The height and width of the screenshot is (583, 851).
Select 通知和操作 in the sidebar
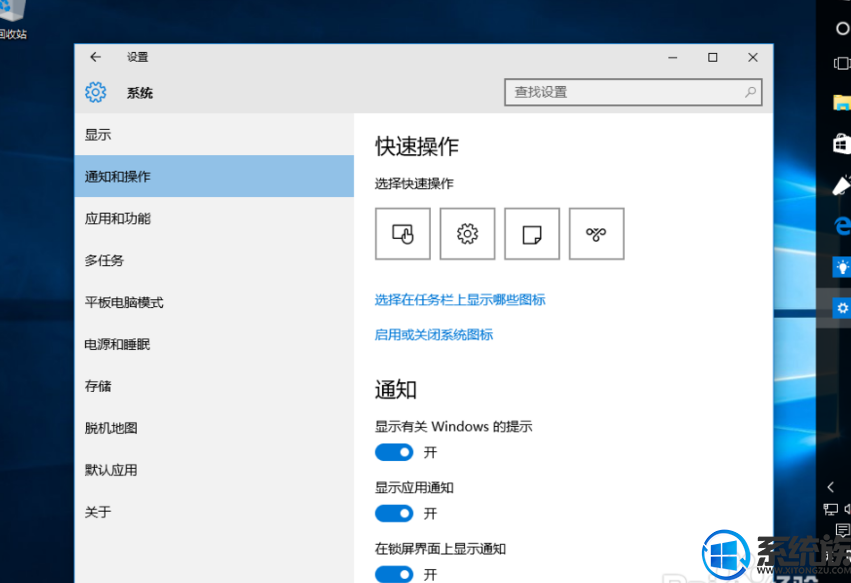tap(214, 176)
